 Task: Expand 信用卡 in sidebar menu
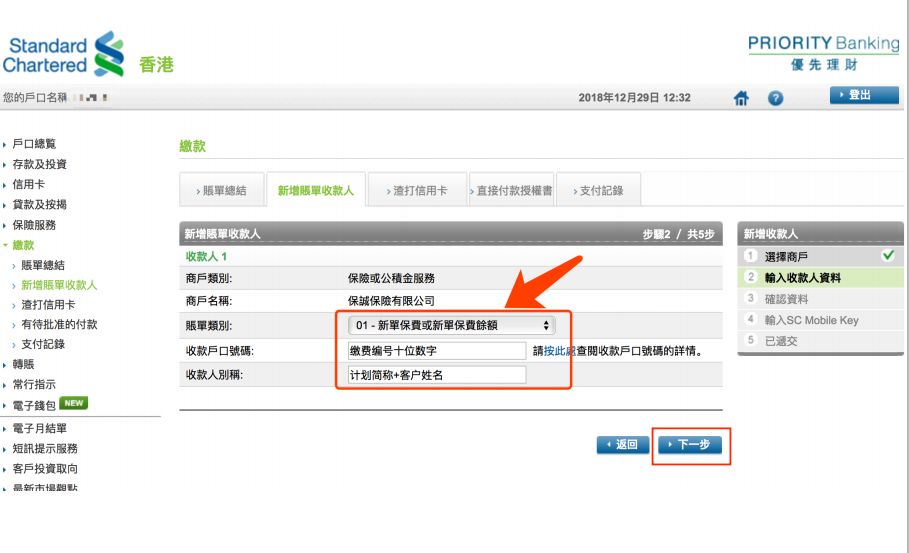pos(28,184)
